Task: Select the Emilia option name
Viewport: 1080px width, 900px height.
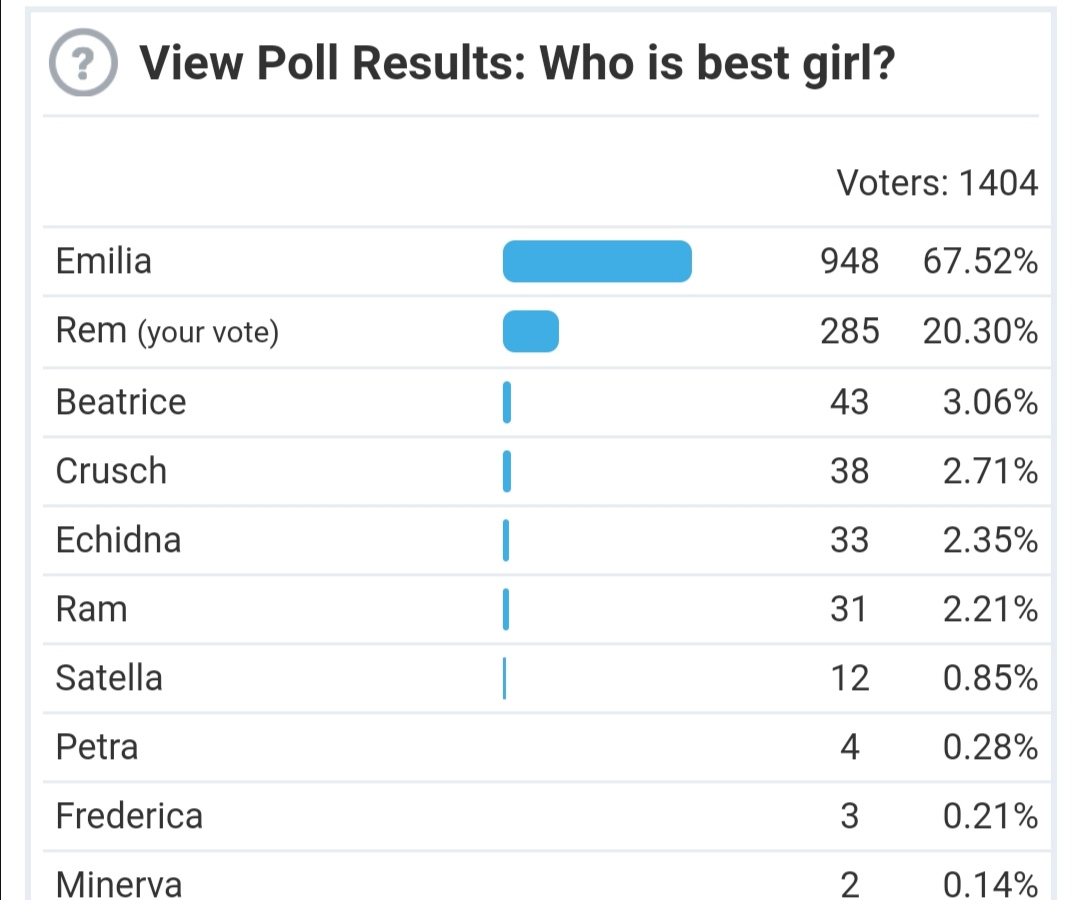Action: tap(104, 262)
